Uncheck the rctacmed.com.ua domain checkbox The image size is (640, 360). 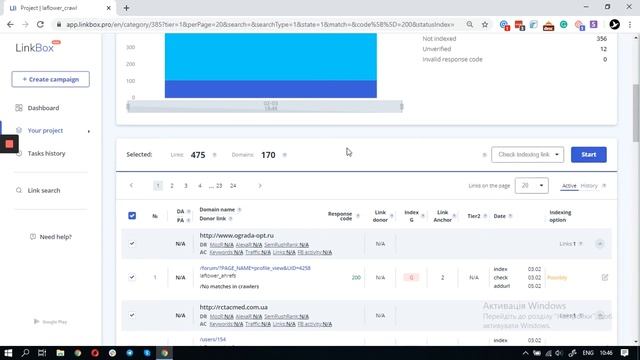132,315
